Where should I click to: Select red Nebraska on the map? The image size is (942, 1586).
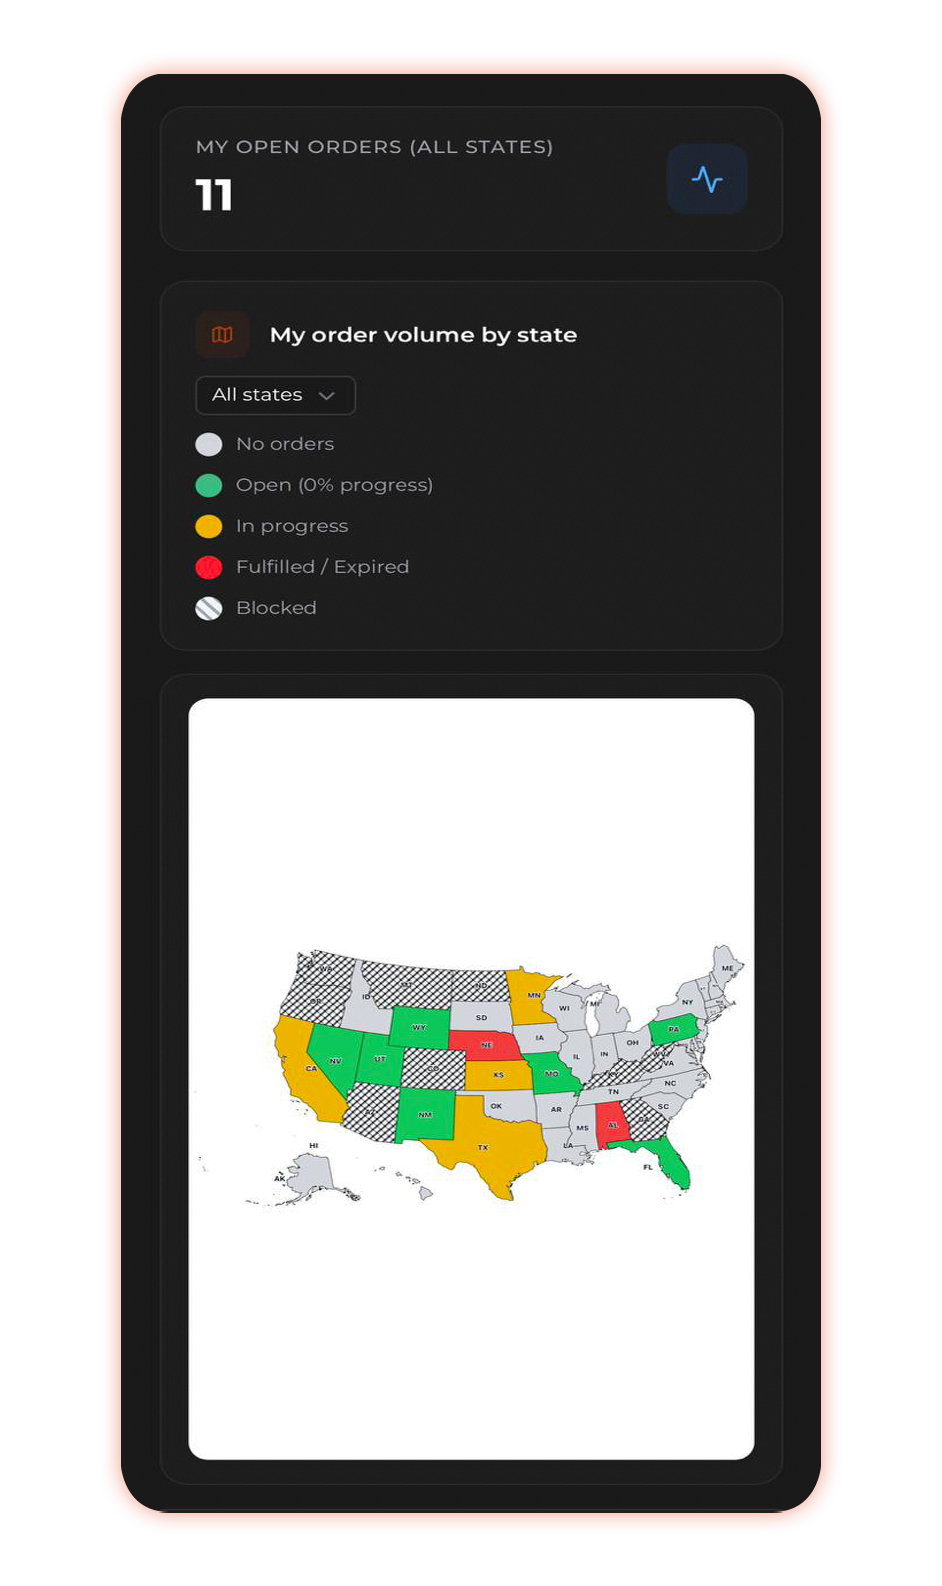[x=486, y=1044]
